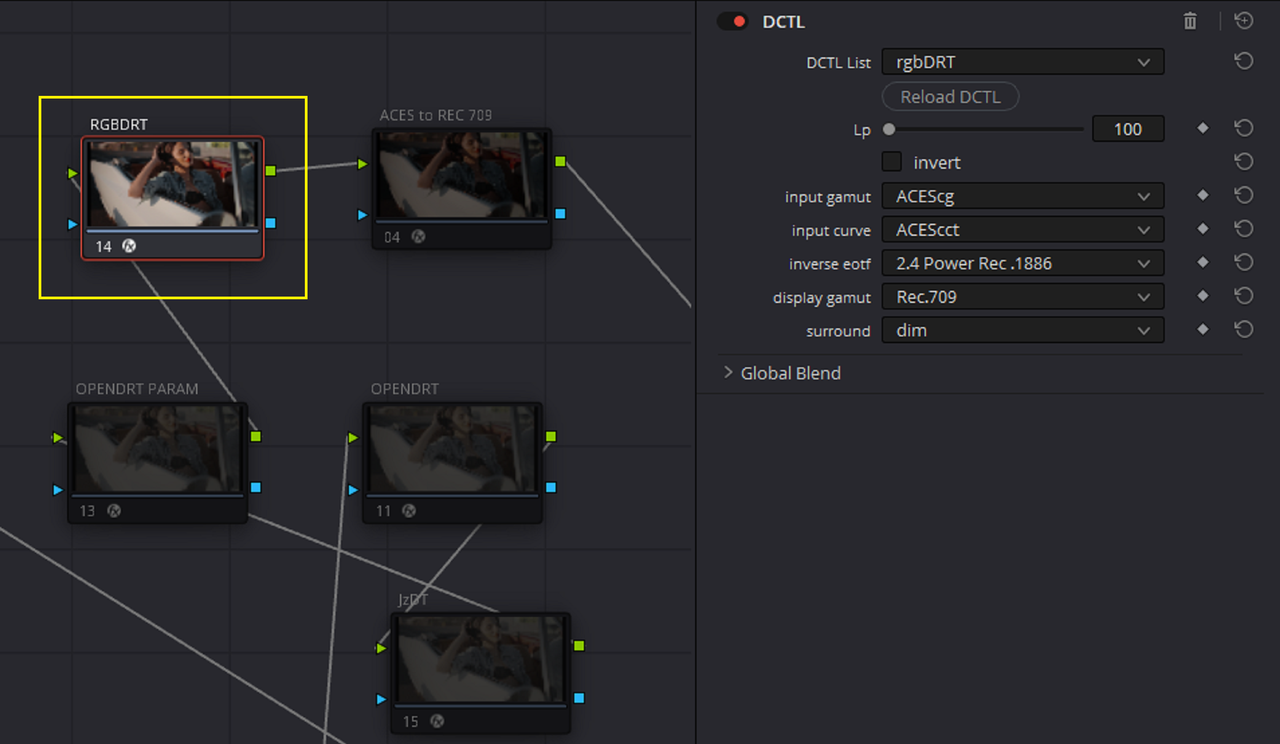
Task: Click the FX badge on node 04
Action: pyautogui.click(x=418, y=237)
